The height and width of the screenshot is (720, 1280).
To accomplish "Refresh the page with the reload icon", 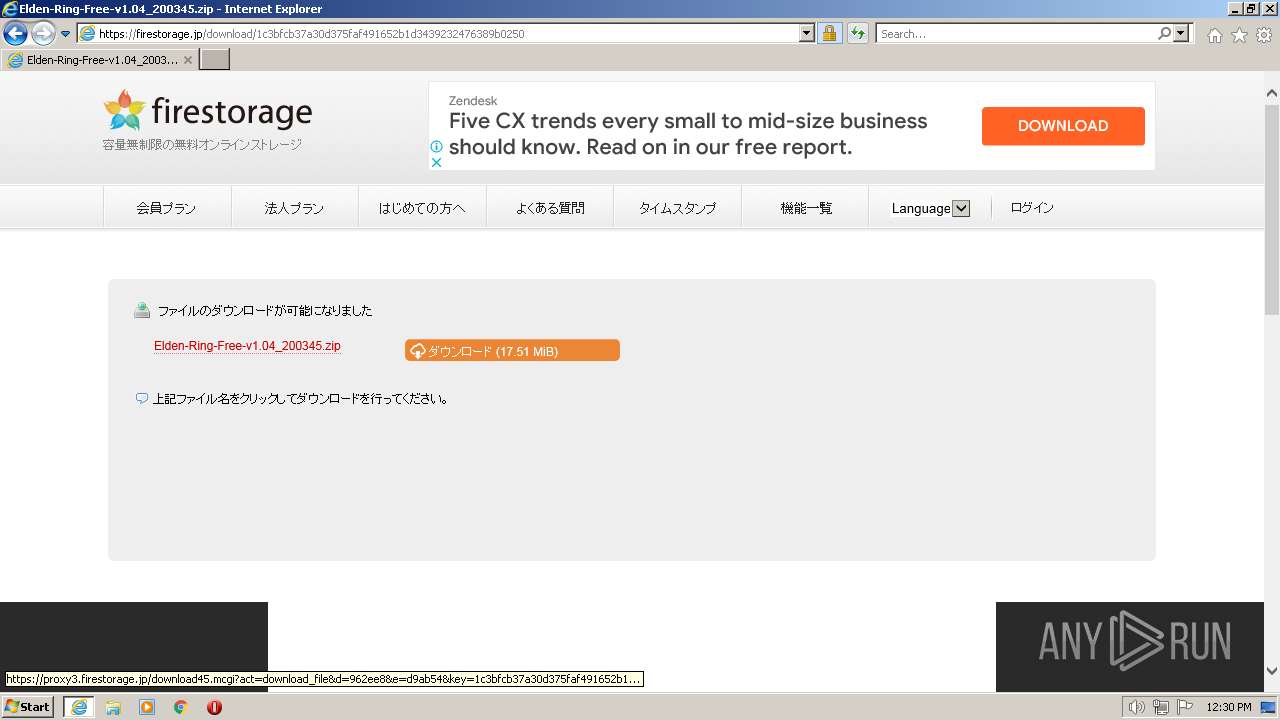I will tap(858, 34).
